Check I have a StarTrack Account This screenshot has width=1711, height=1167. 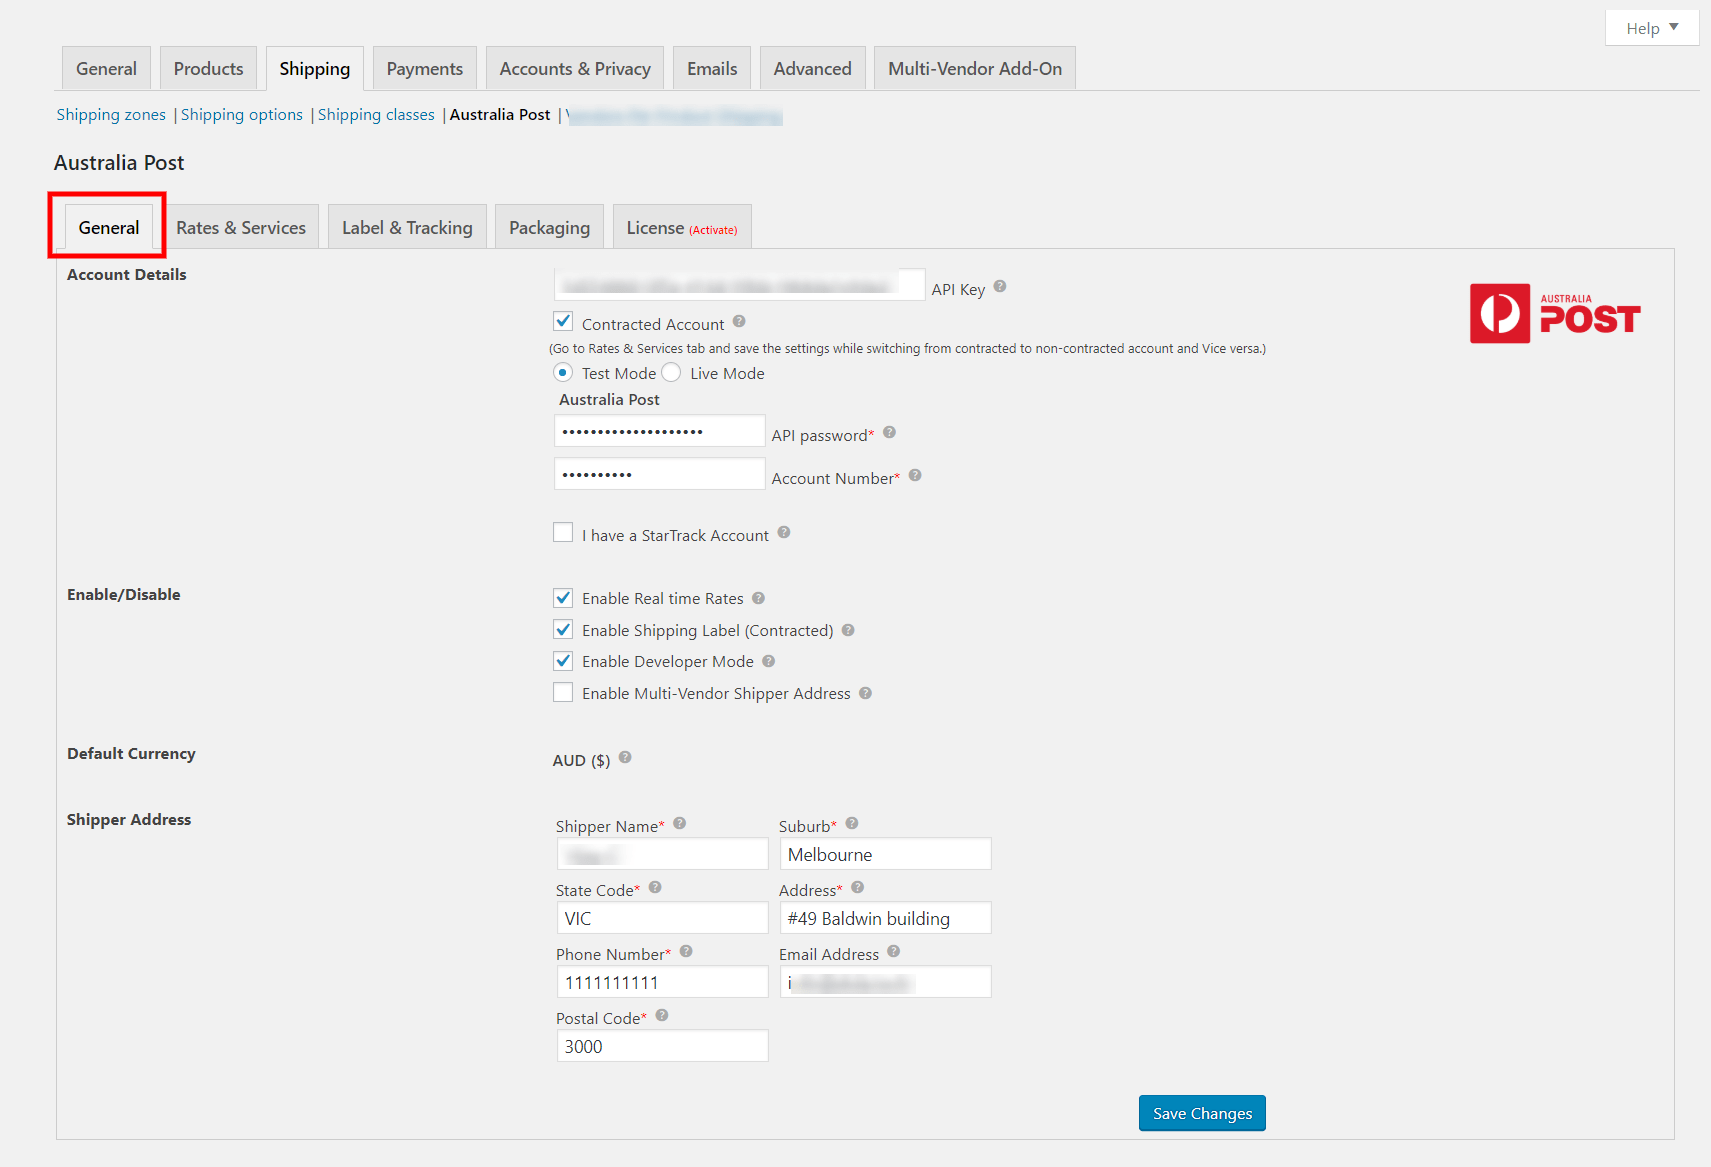click(563, 532)
